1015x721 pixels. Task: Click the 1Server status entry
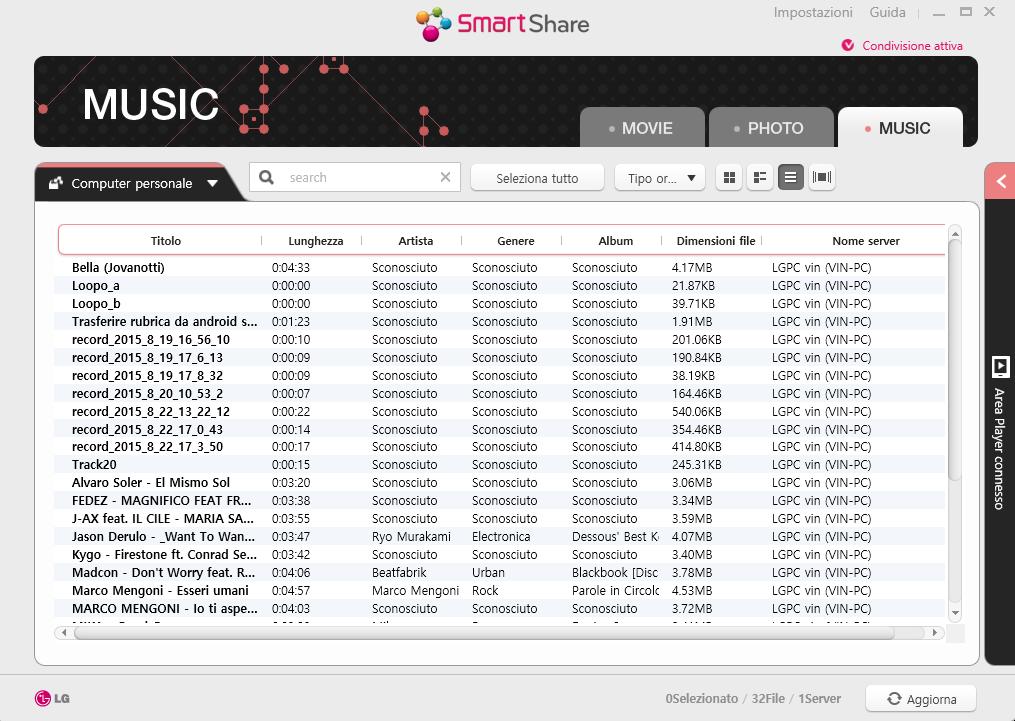[820, 699]
